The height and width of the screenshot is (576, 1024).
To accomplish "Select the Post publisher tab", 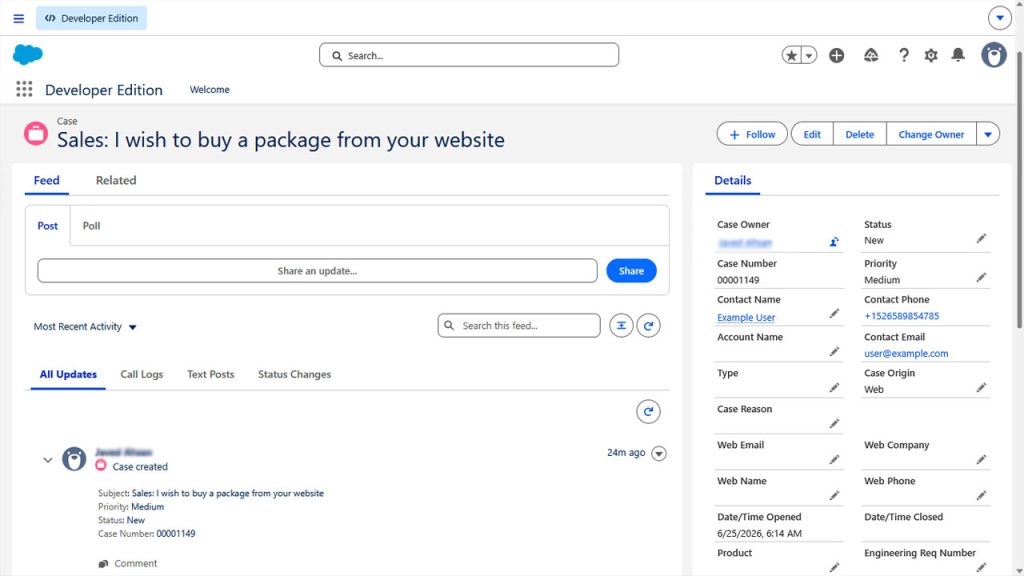I will 48,225.
